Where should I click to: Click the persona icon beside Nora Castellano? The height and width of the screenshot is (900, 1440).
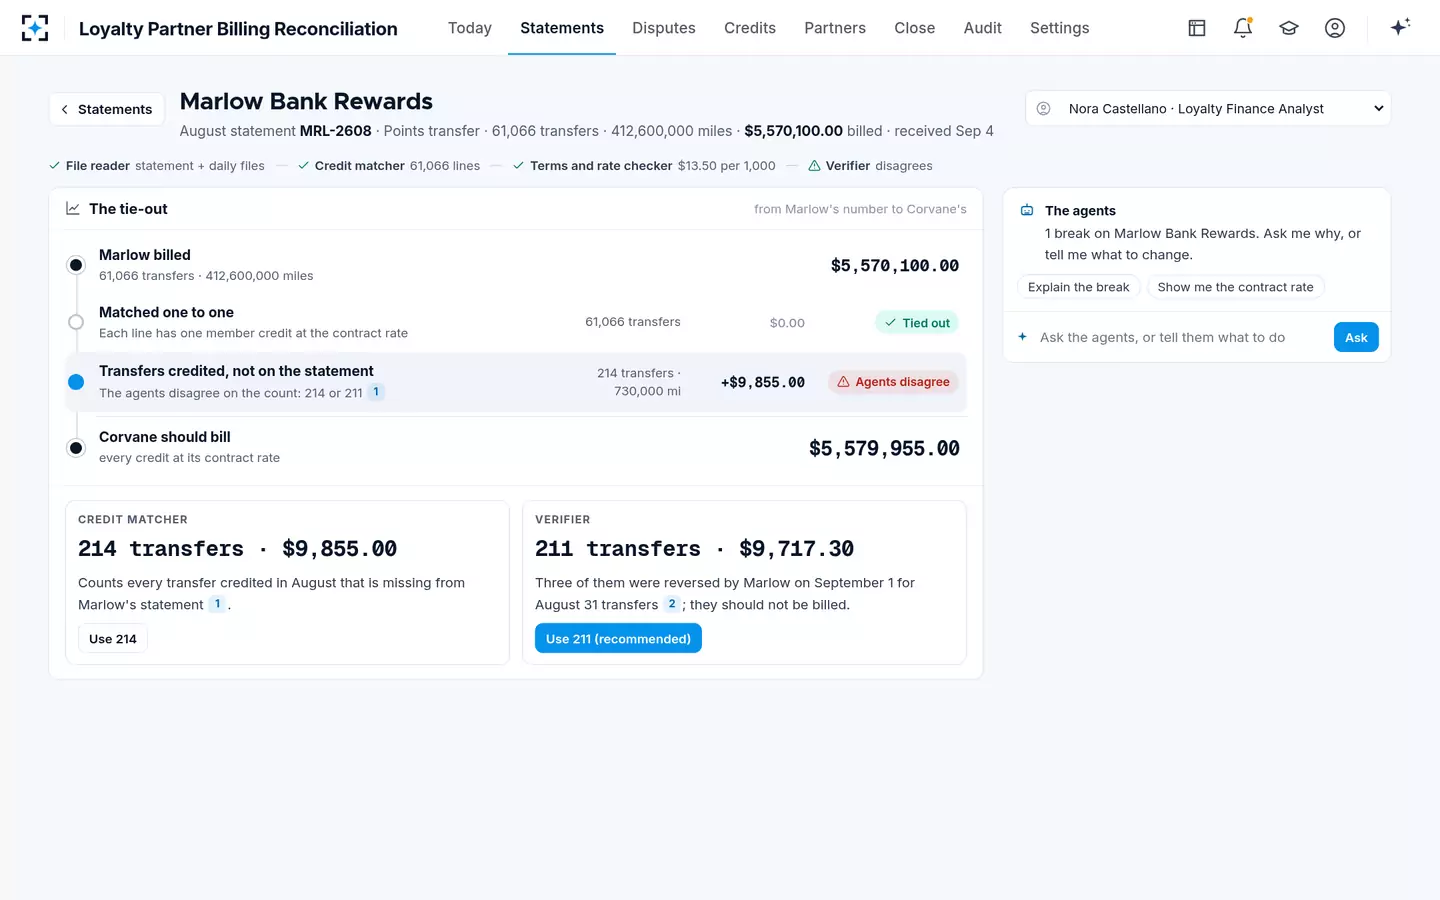[x=1044, y=109]
